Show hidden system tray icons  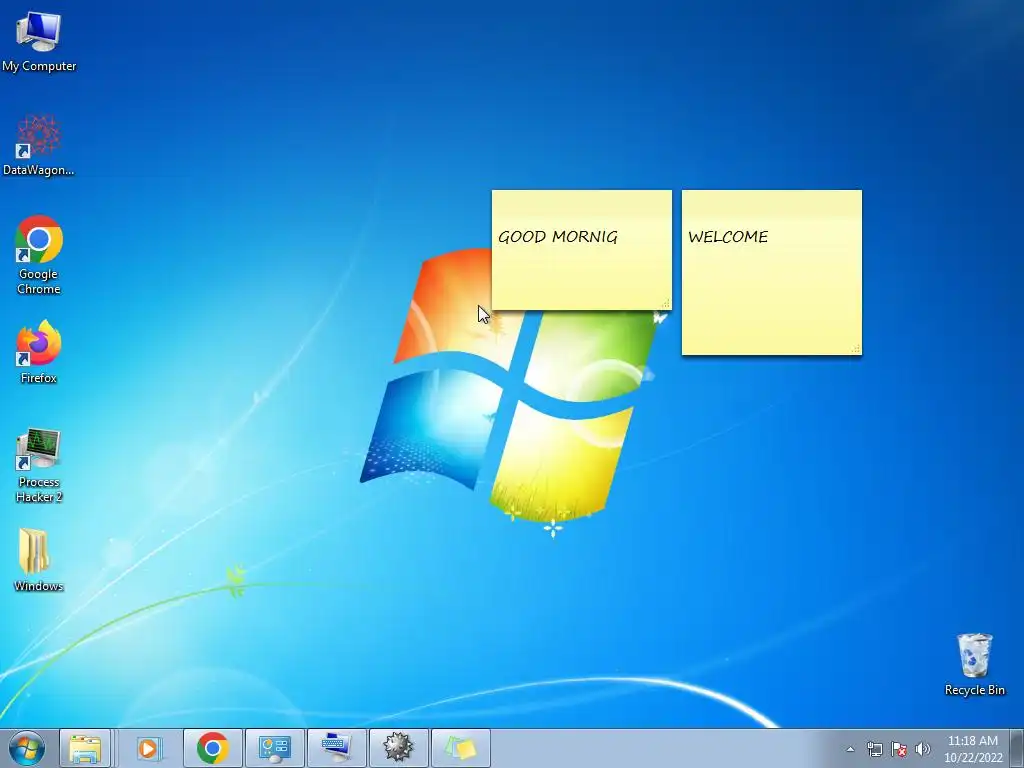(850, 749)
